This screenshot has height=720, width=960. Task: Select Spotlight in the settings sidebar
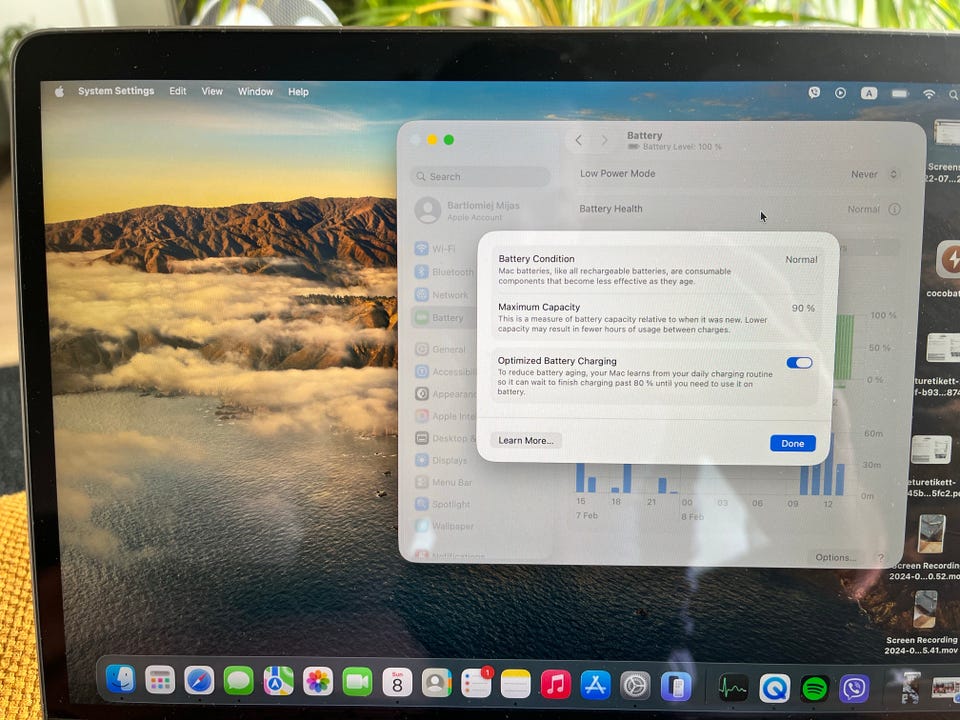click(x=443, y=504)
